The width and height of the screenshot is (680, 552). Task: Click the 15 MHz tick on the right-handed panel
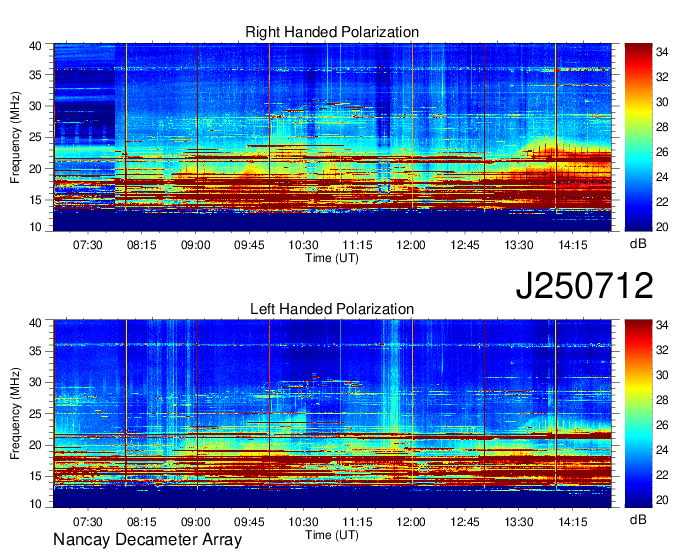(x=36, y=200)
